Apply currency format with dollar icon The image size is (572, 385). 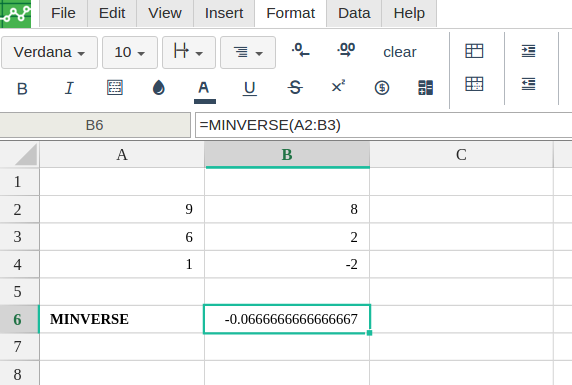coord(382,88)
